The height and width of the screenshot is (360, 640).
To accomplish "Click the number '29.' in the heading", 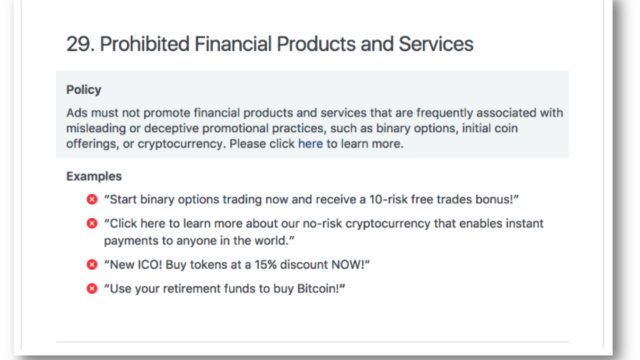I will [80, 44].
